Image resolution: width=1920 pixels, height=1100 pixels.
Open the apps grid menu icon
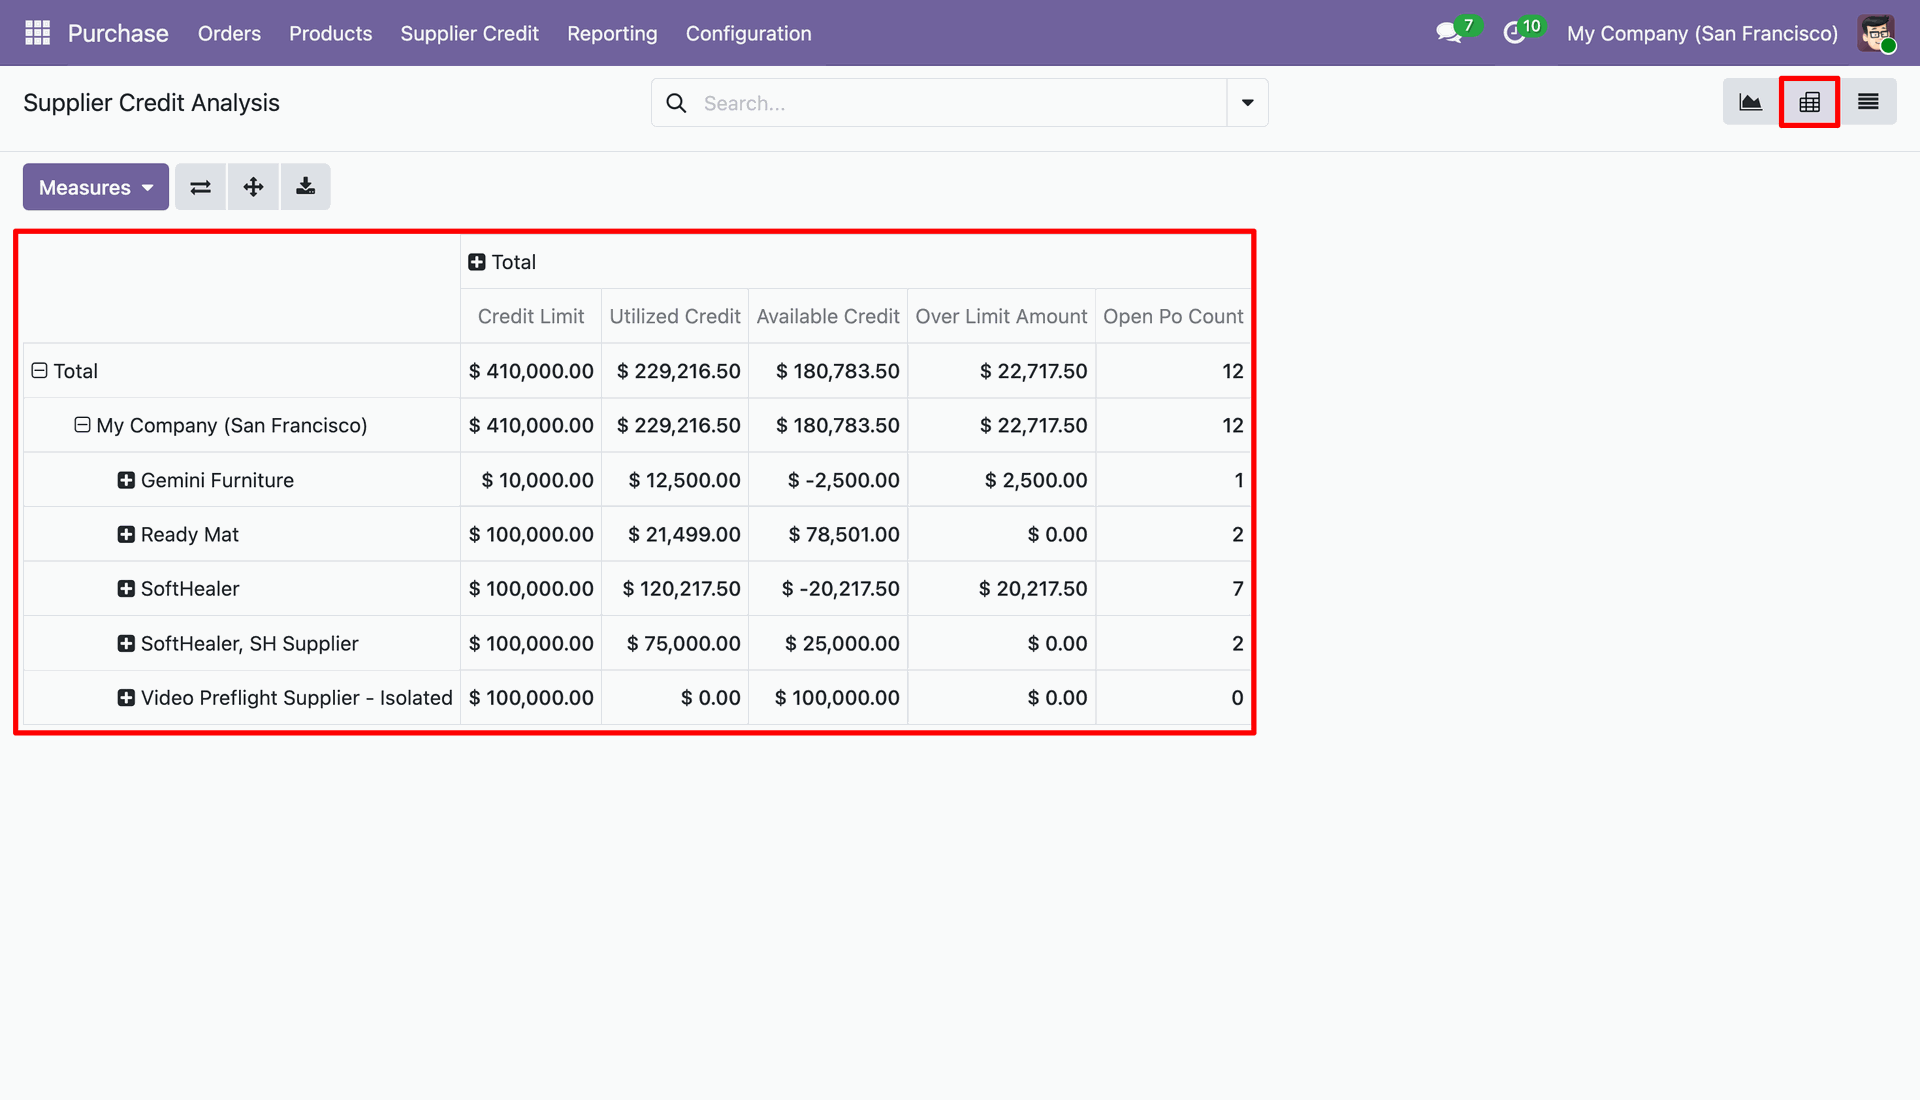click(37, 33)
